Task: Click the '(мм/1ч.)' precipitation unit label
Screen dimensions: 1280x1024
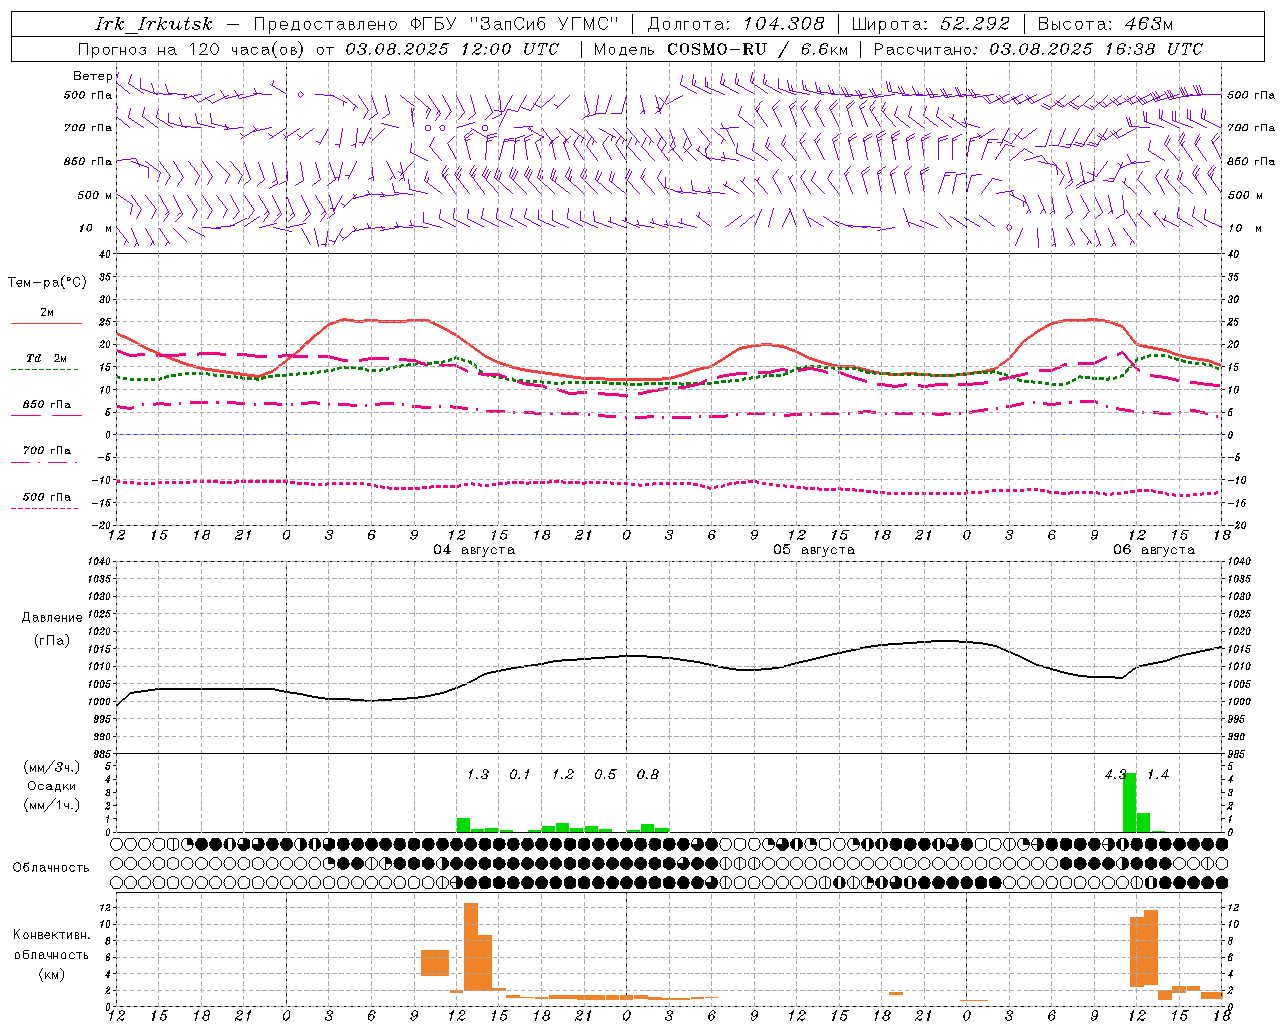Action: (52, 805)
